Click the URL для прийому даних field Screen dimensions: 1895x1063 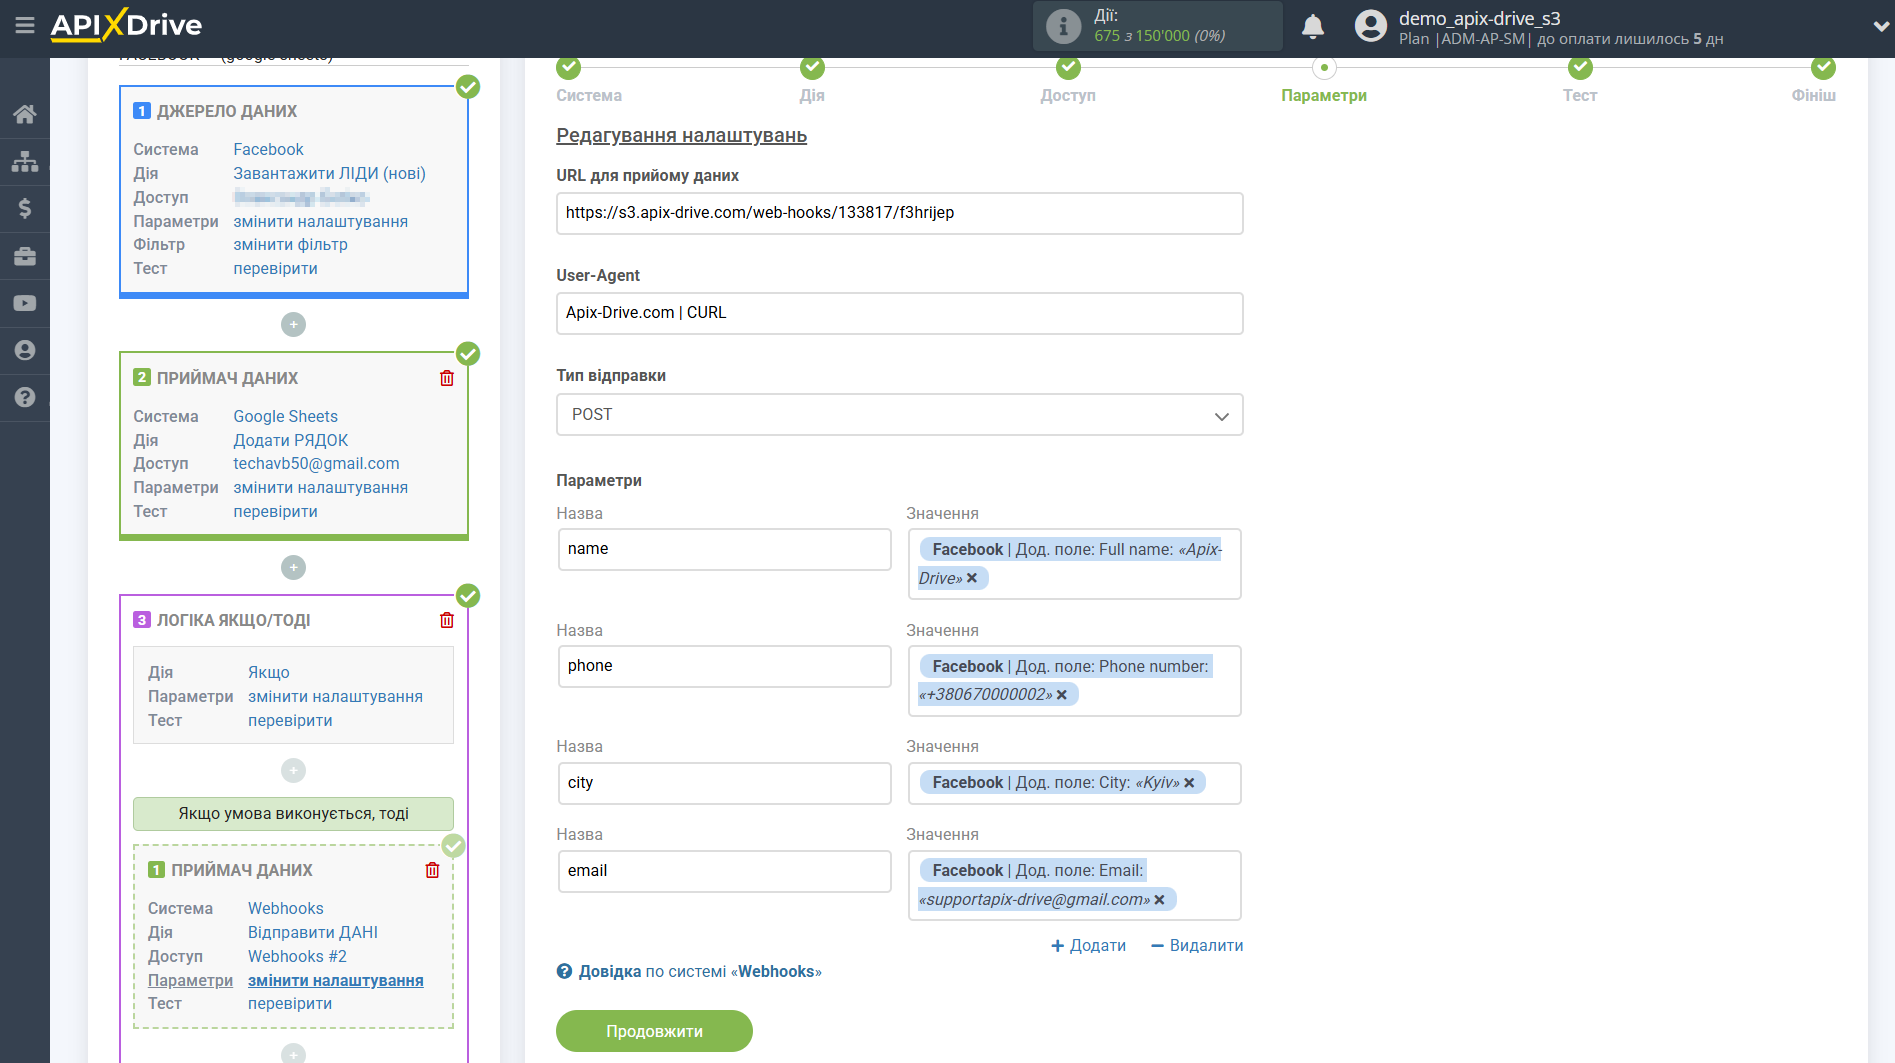[899, 213]
